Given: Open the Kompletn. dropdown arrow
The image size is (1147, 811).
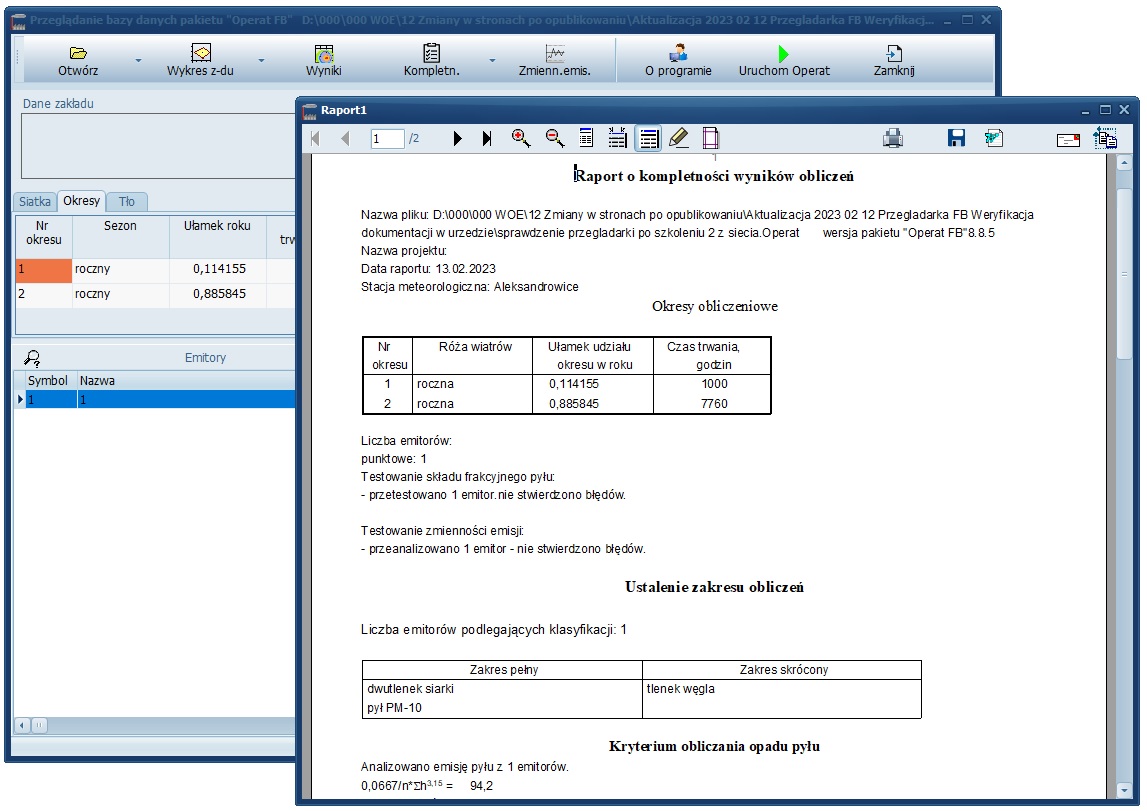Looking at the screenshot, I should tap(492, 61).
